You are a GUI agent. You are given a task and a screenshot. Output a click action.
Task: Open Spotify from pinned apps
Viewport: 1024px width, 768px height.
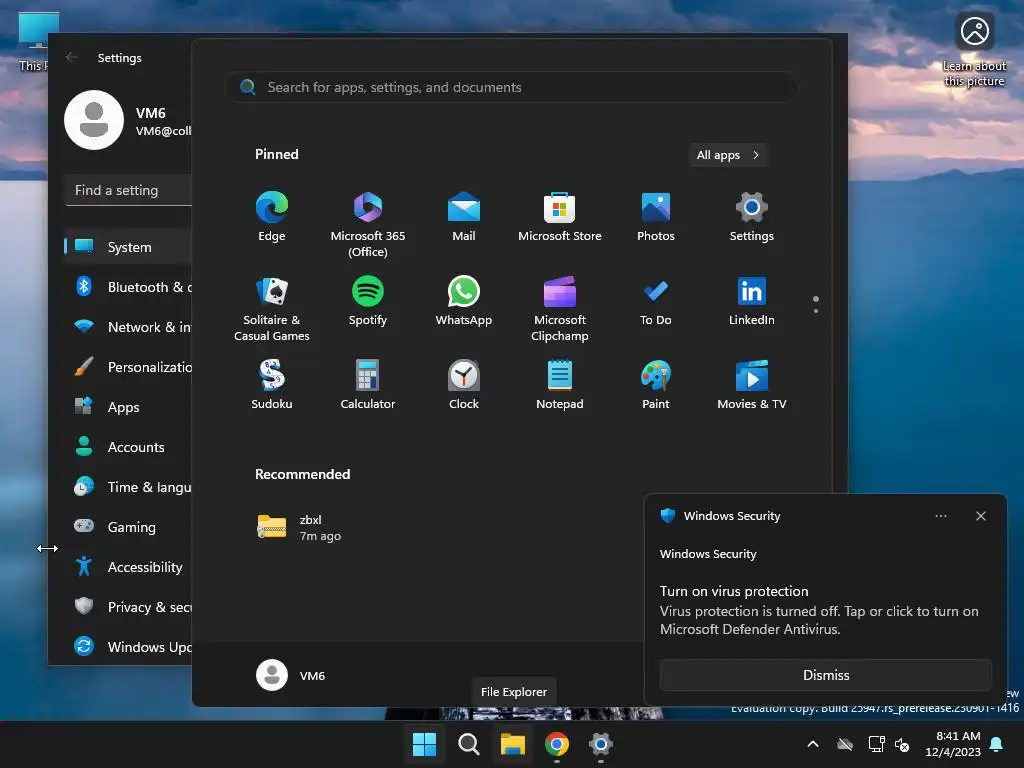pyautogui.click(x=368, y=302)
